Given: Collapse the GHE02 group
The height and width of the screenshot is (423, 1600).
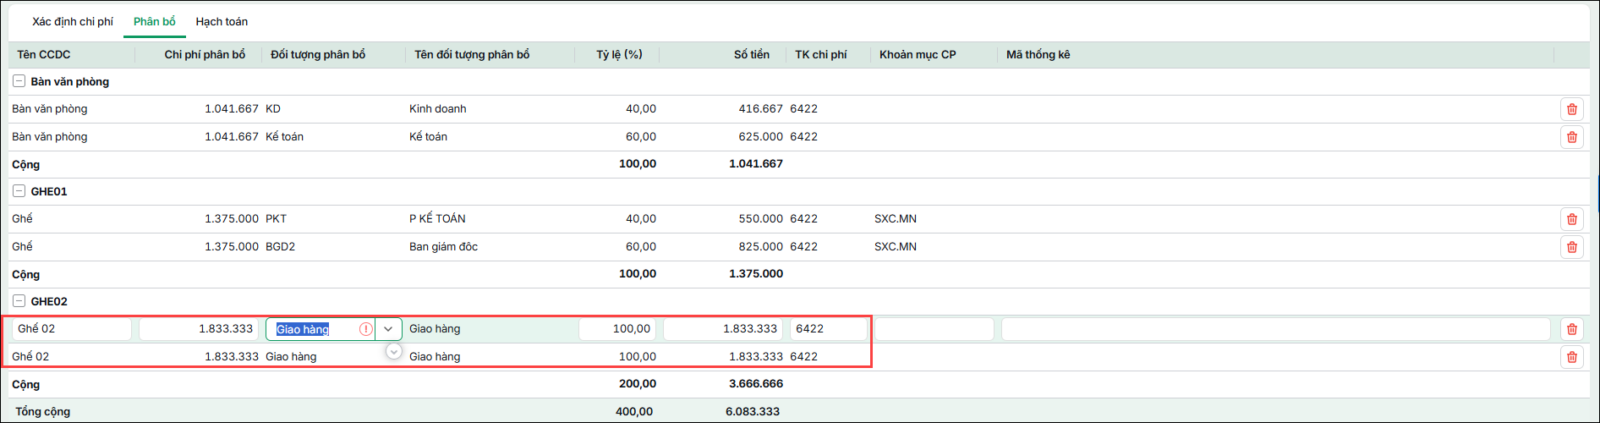Looking at the screenshot, I should coord(19,301).
